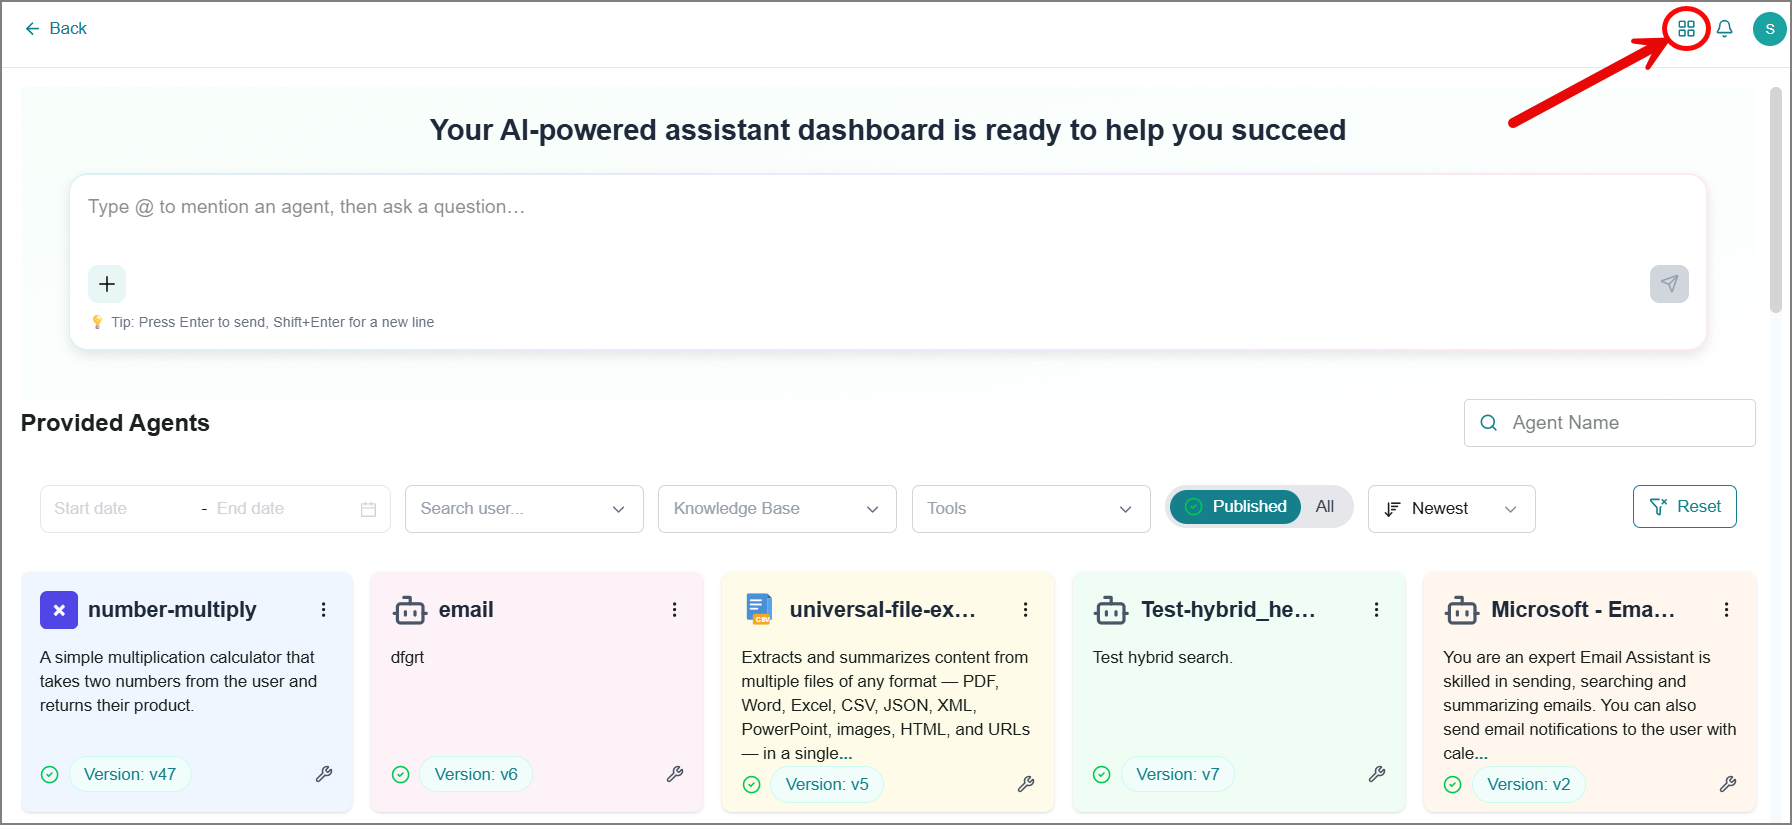Image resolution: width=1792 pixels, height=825 pixels.
Task: Expand the Search user dropdown
Action: (x=524, y=509)
